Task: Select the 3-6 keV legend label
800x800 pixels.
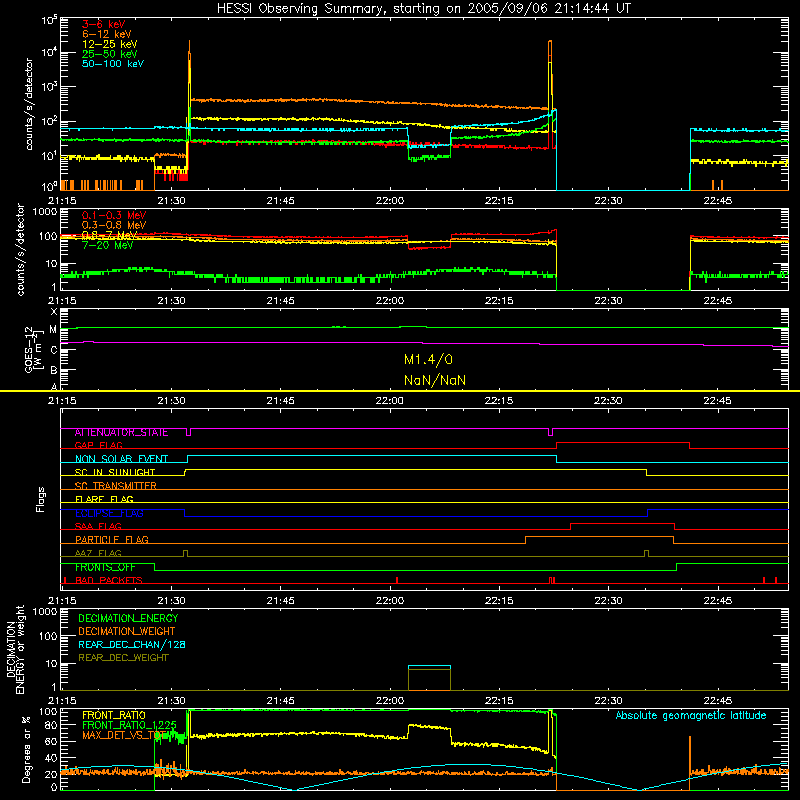Action: (103, 24)
